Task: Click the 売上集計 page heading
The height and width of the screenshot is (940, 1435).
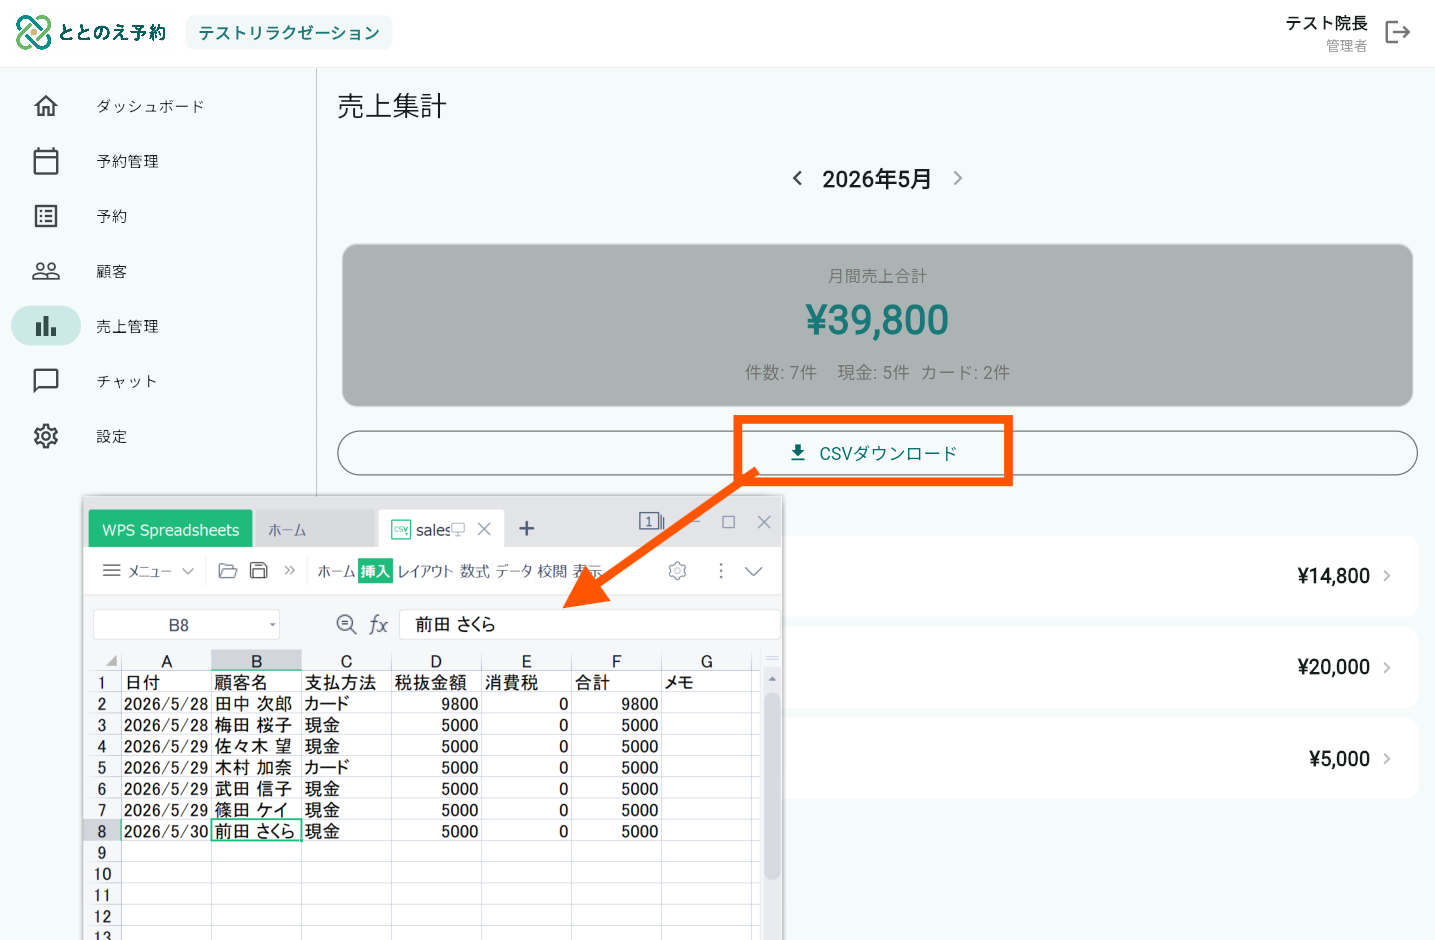Action: pyautogui.click(x=392, y=106)
